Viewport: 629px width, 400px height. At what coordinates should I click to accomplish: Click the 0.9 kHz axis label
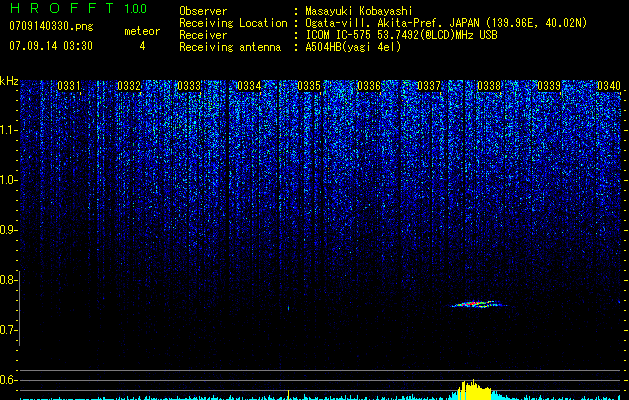[x=8, y=230]
